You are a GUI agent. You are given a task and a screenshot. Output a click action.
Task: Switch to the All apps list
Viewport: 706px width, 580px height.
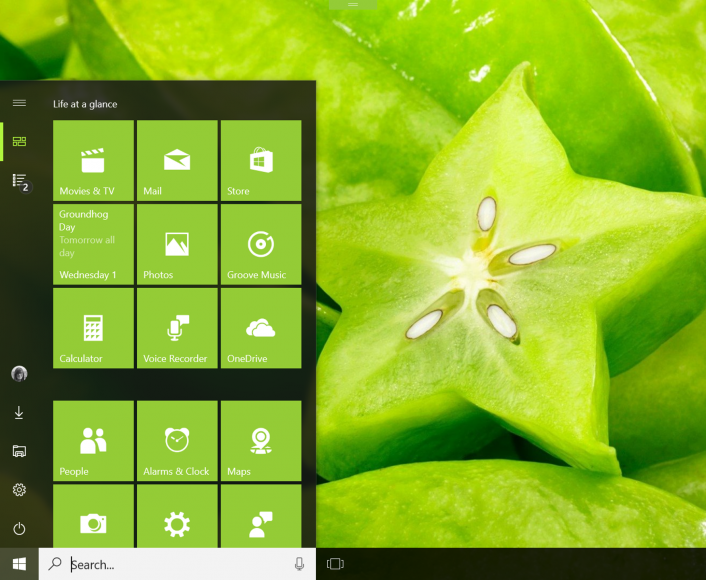(19, 181)
